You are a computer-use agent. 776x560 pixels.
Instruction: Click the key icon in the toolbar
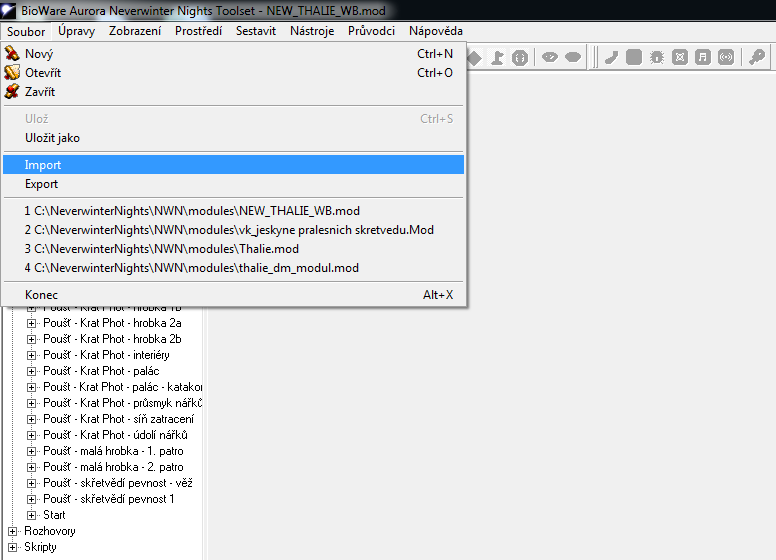click(757, 57)
